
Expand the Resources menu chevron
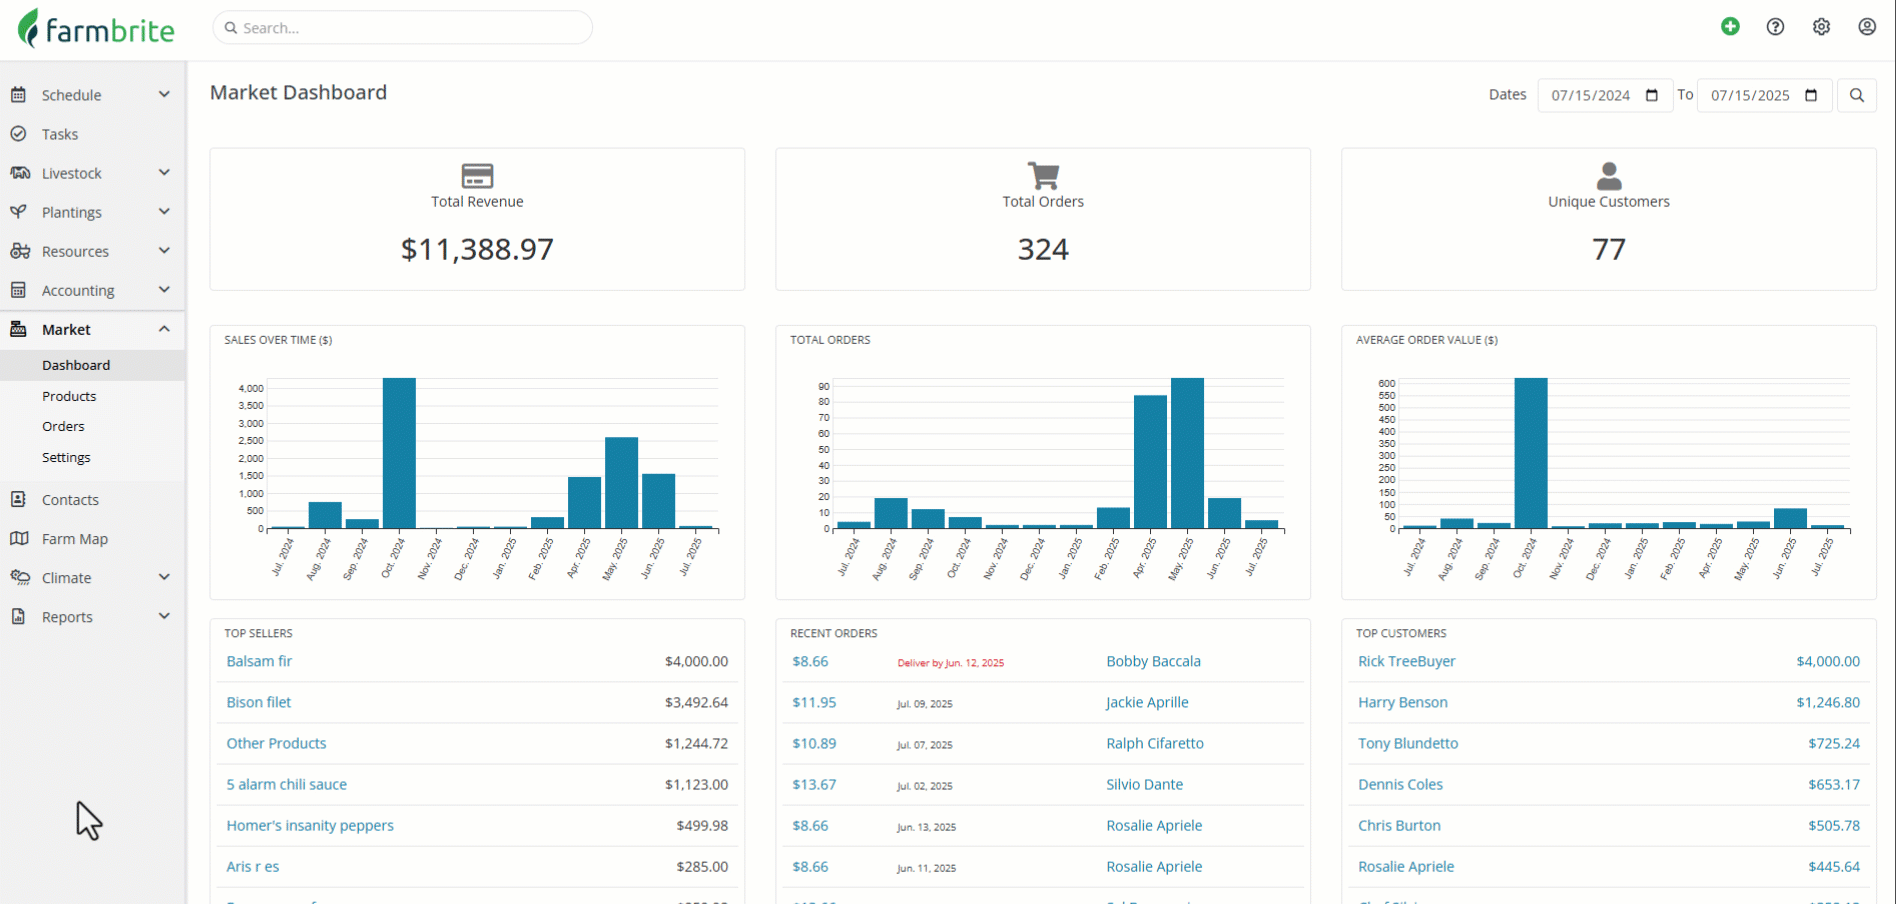point(164,250)
